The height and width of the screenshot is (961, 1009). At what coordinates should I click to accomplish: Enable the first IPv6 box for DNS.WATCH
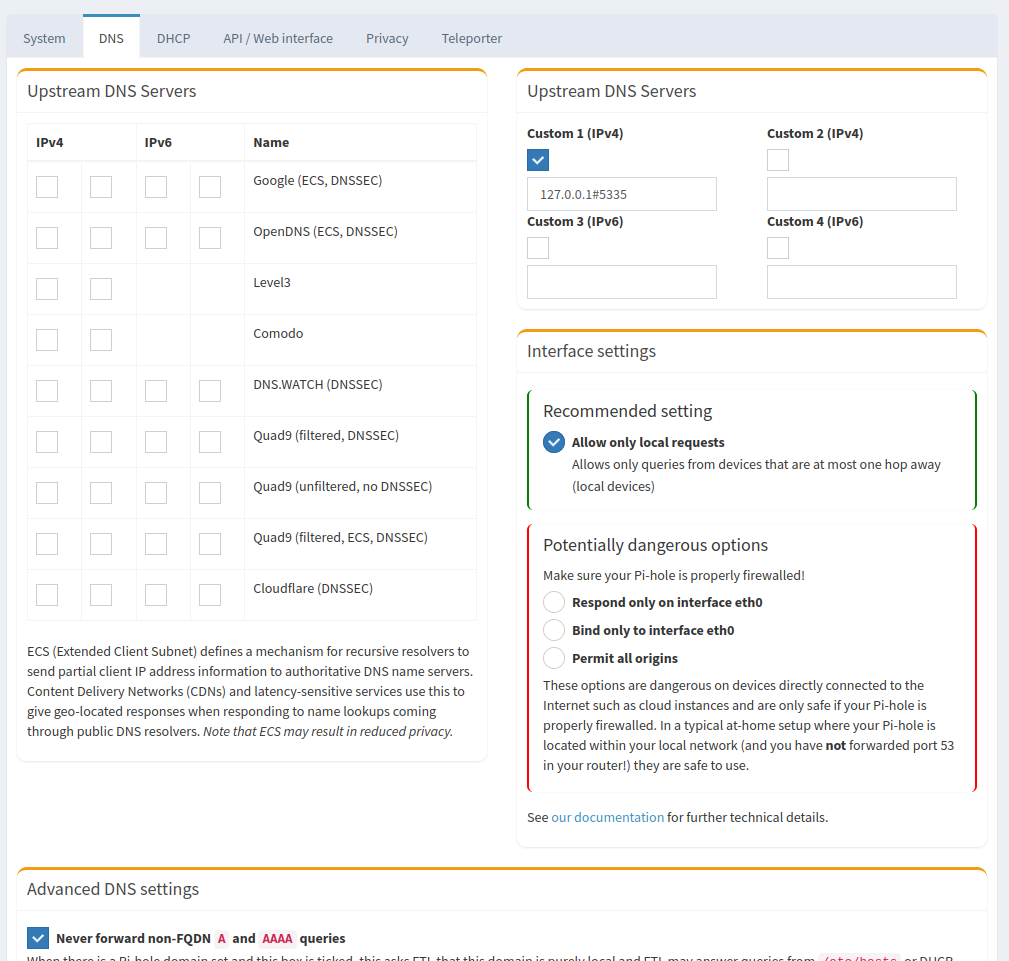point(156,391)
